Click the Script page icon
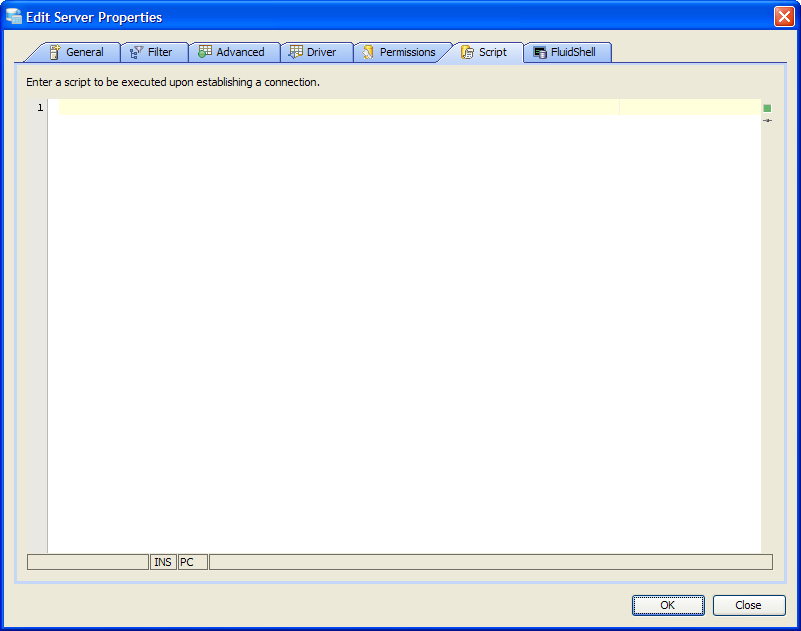The image size is (801, 631). pos(467,52)
